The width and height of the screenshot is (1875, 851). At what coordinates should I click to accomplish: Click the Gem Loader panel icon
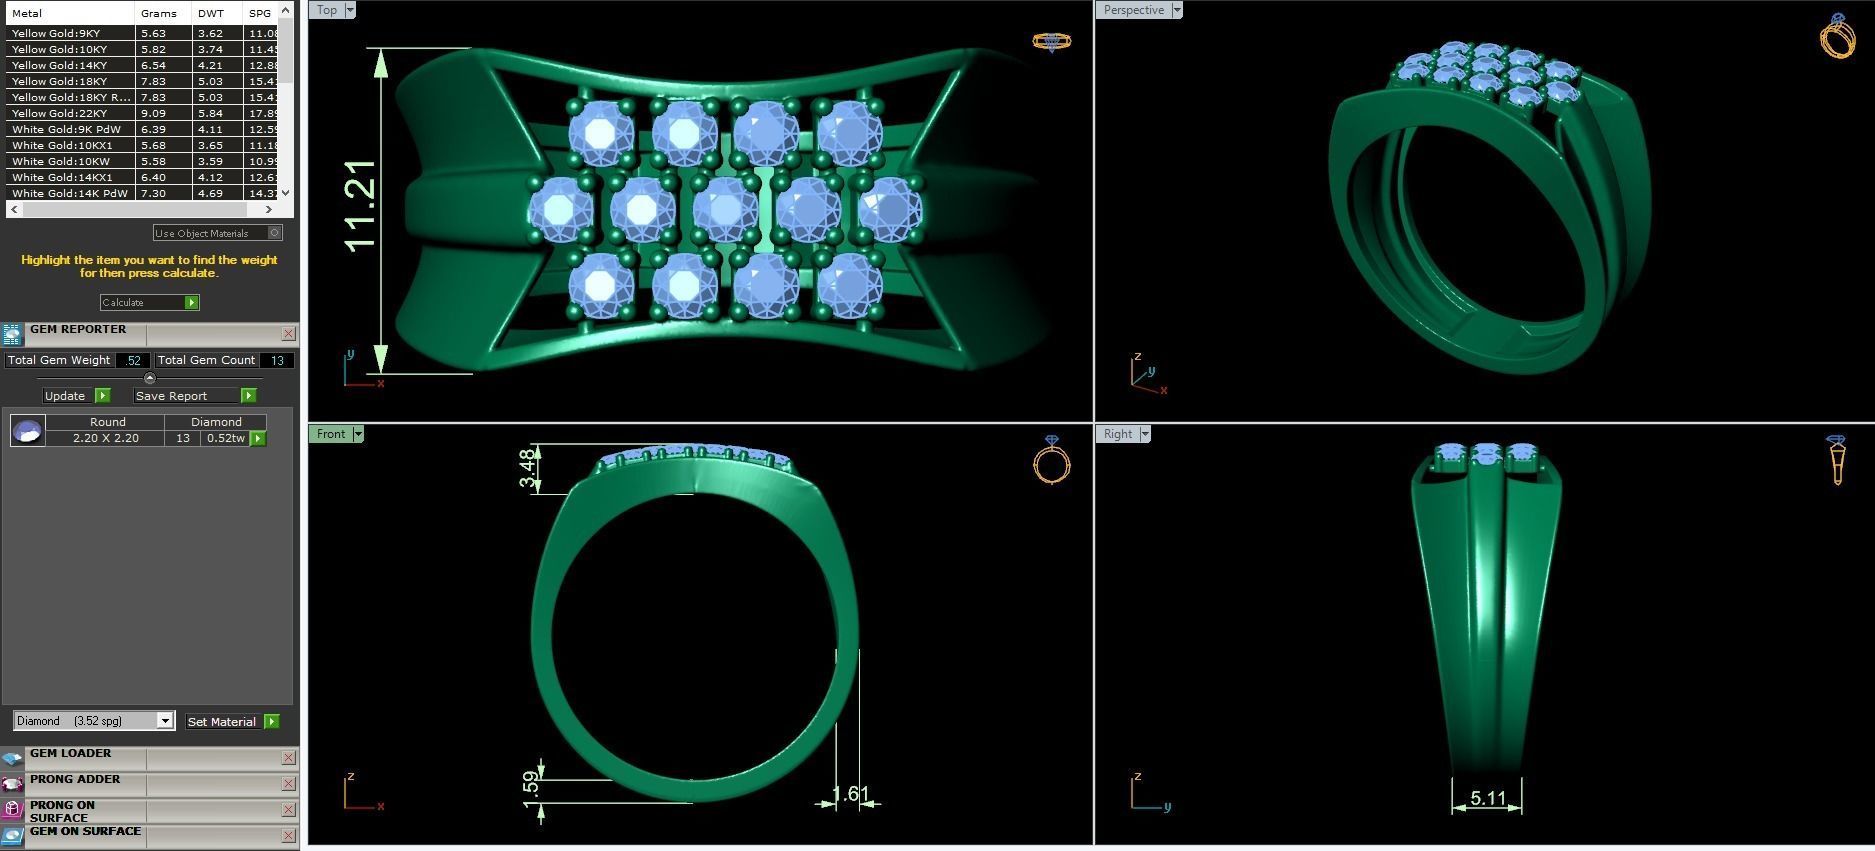[12, 758]
